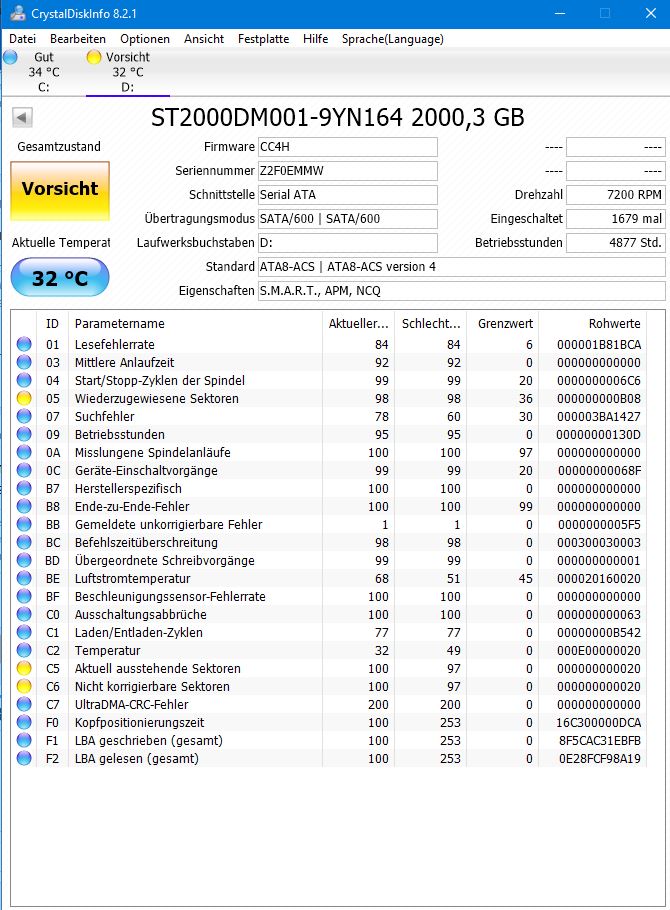Open the Festplatte menu

[x=263, y=39]
